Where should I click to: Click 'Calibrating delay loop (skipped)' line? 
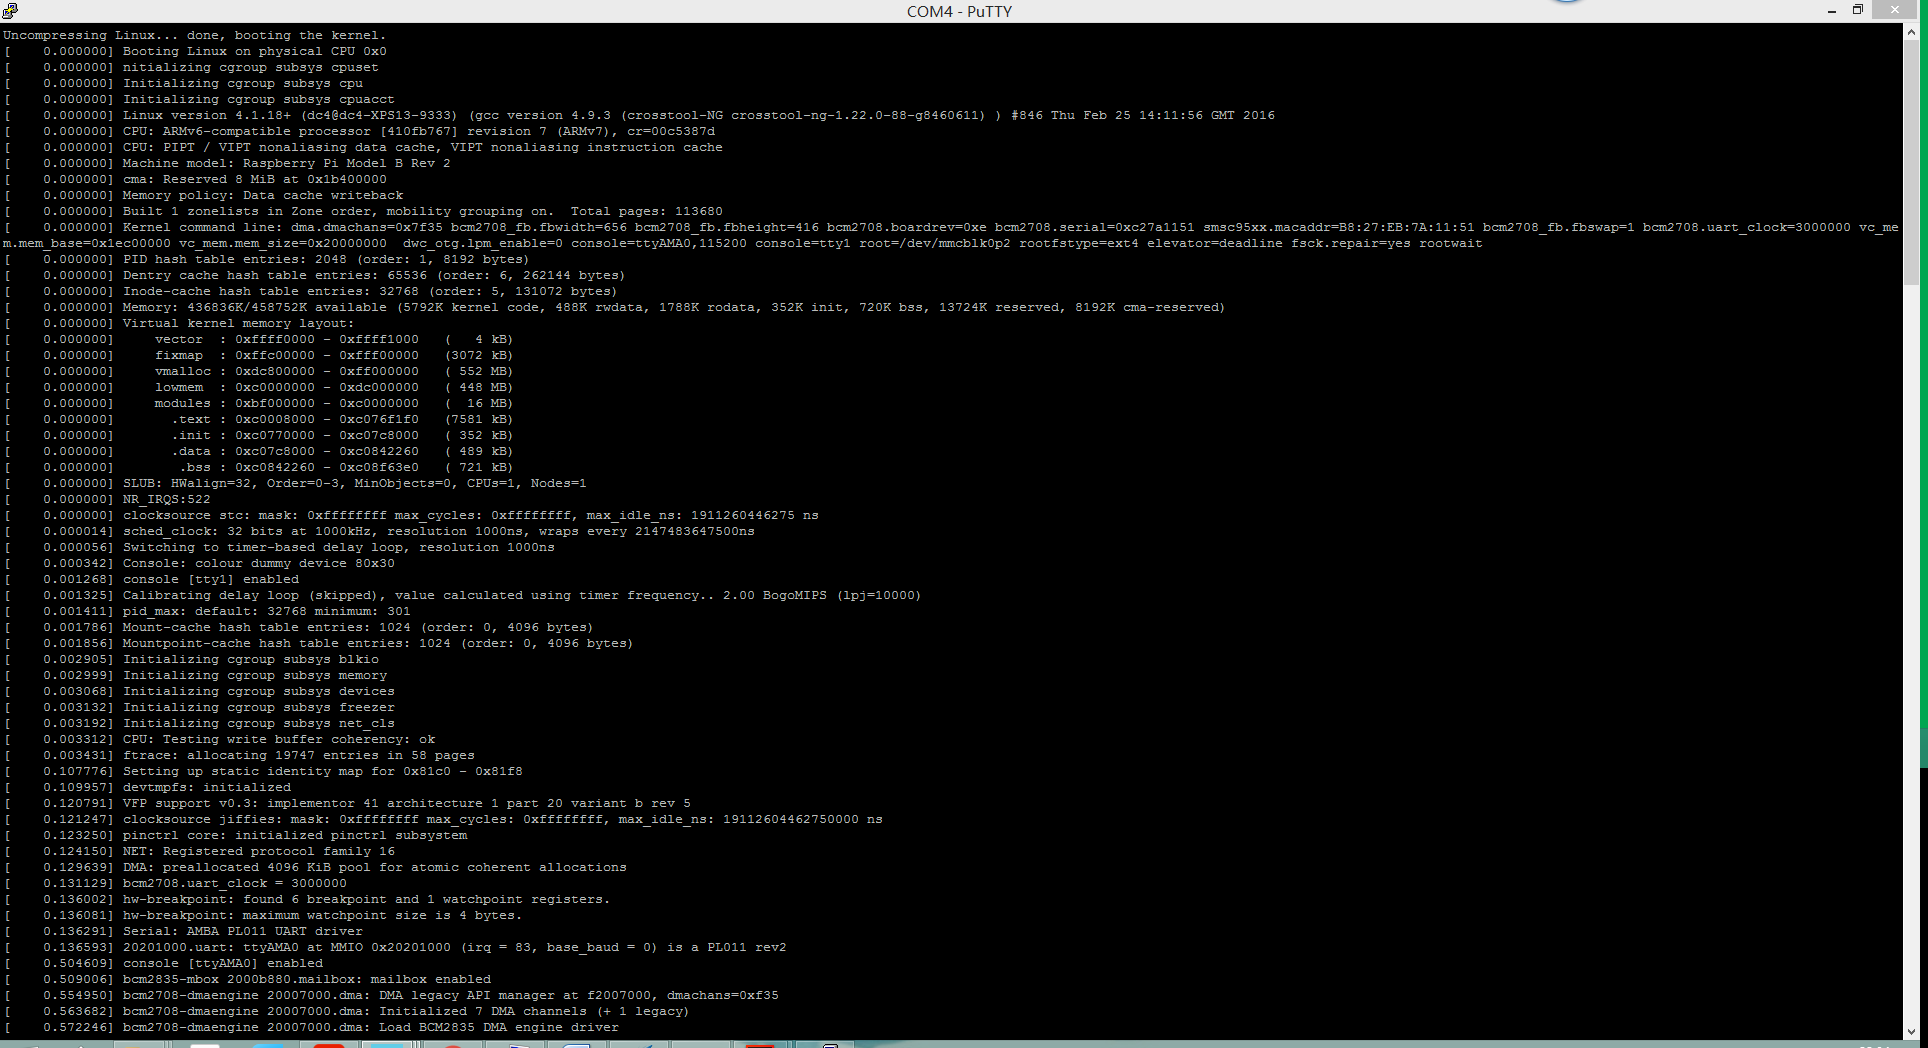tap(522, 595)
